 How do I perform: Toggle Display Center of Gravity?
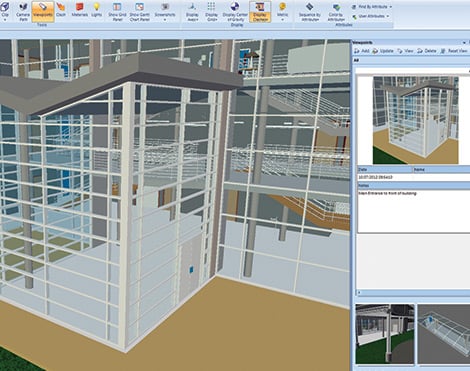(x=235, y=11)
